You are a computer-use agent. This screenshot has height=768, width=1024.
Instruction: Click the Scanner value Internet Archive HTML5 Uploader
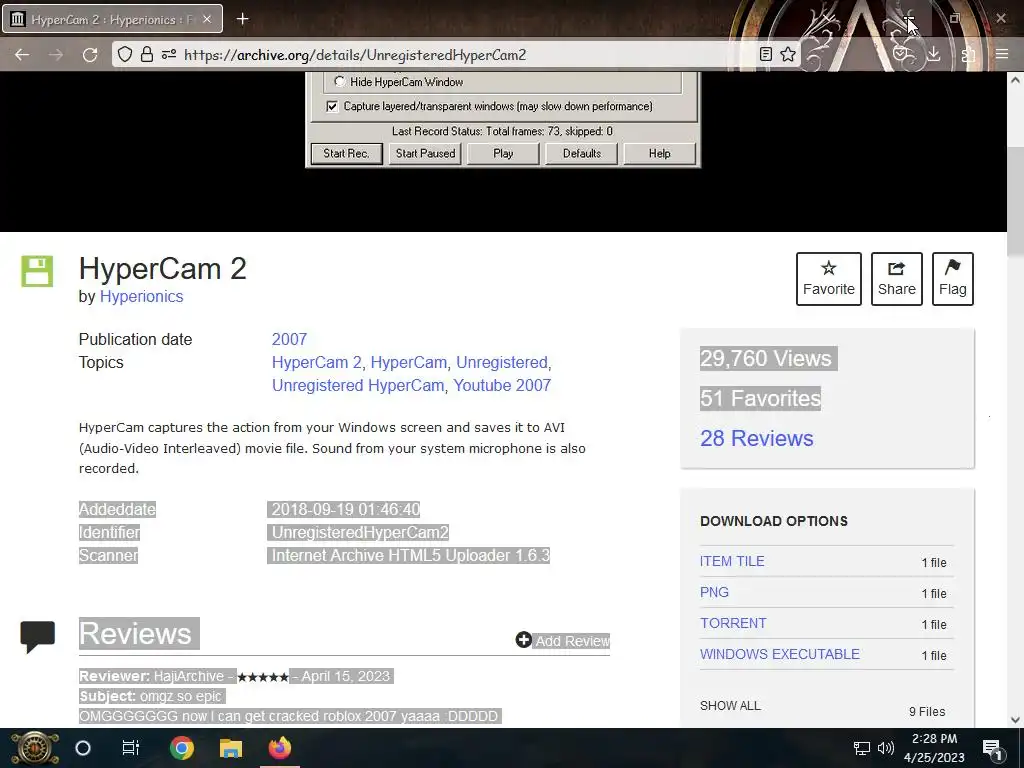pyautogui.click(x=410, y=555)
